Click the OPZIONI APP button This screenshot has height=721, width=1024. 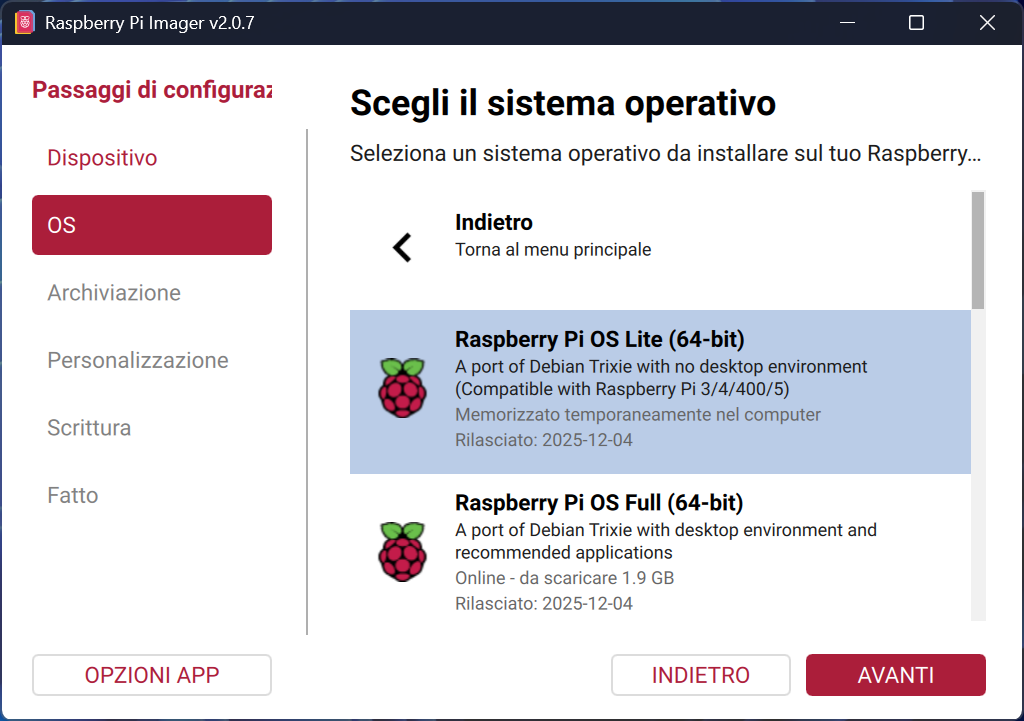(x=151, y=675)
